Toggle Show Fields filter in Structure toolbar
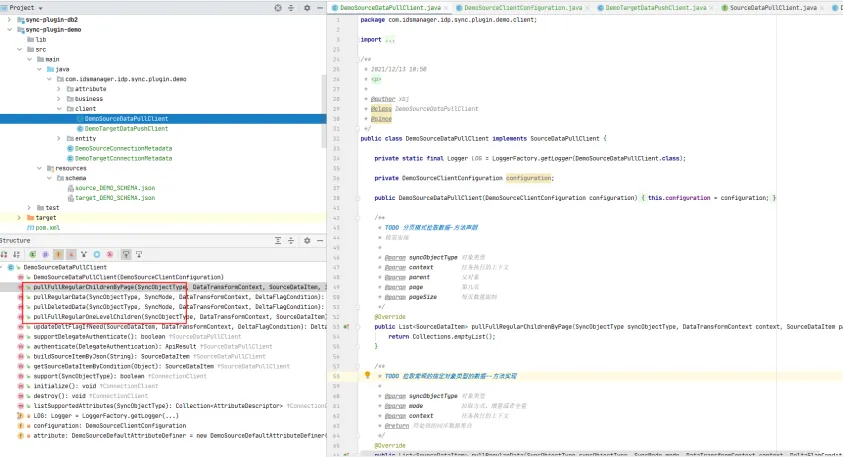843x457 pixels. (x=57, y=255)
